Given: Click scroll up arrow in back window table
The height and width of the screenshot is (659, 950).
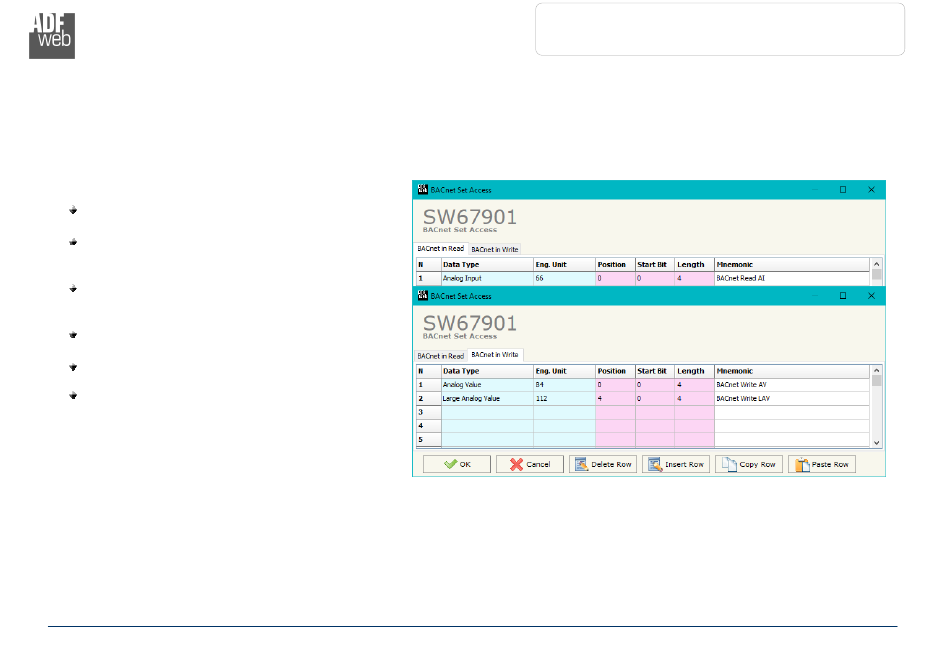Looking at the screenshot, I should pyautogui.click(x=876, y=264).
